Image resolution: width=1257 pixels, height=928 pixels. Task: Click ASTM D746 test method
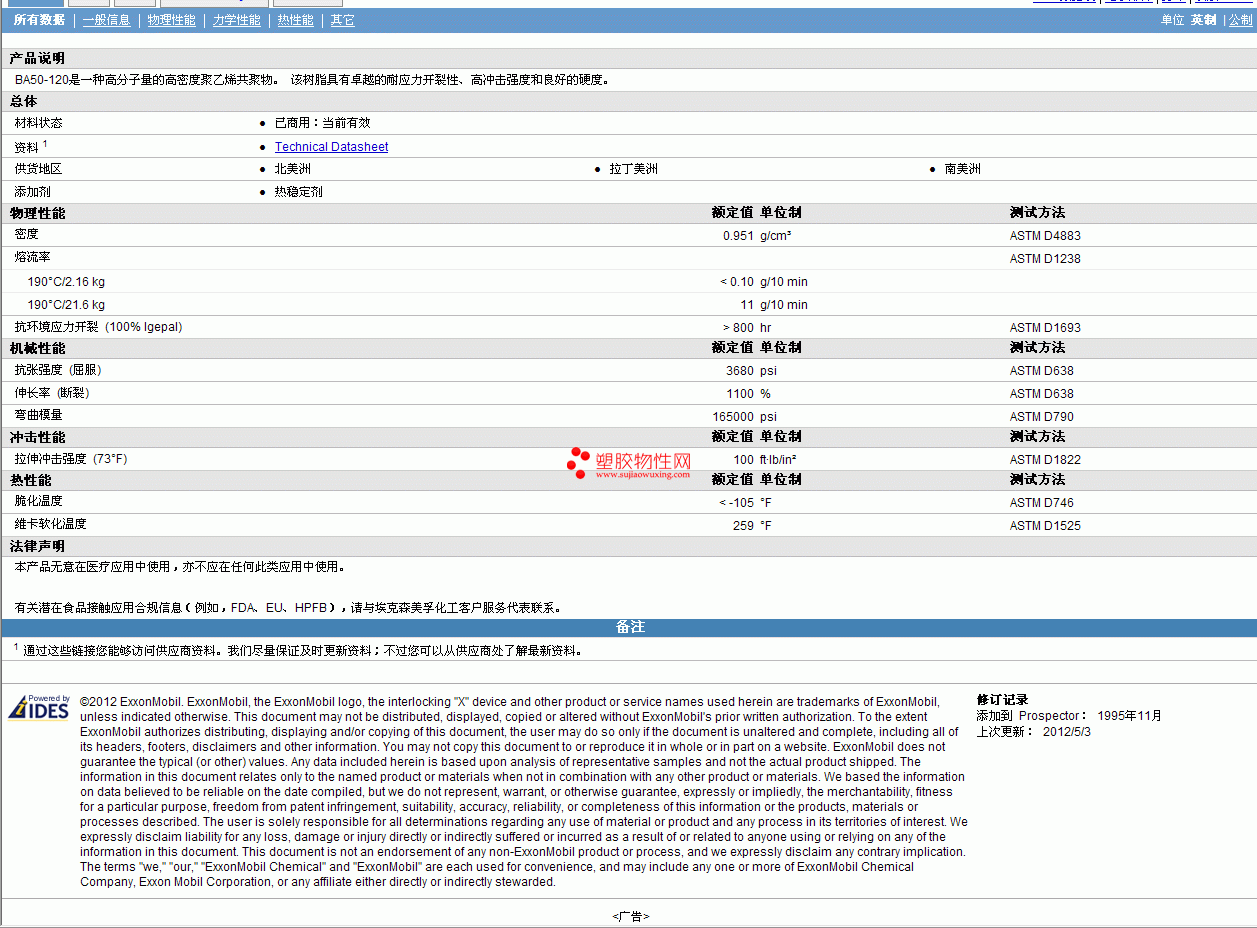[1042, 503]
